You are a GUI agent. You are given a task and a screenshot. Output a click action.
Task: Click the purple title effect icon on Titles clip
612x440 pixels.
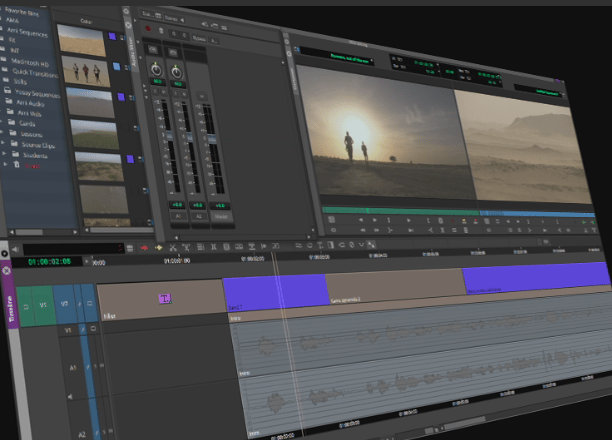point(165,299)
